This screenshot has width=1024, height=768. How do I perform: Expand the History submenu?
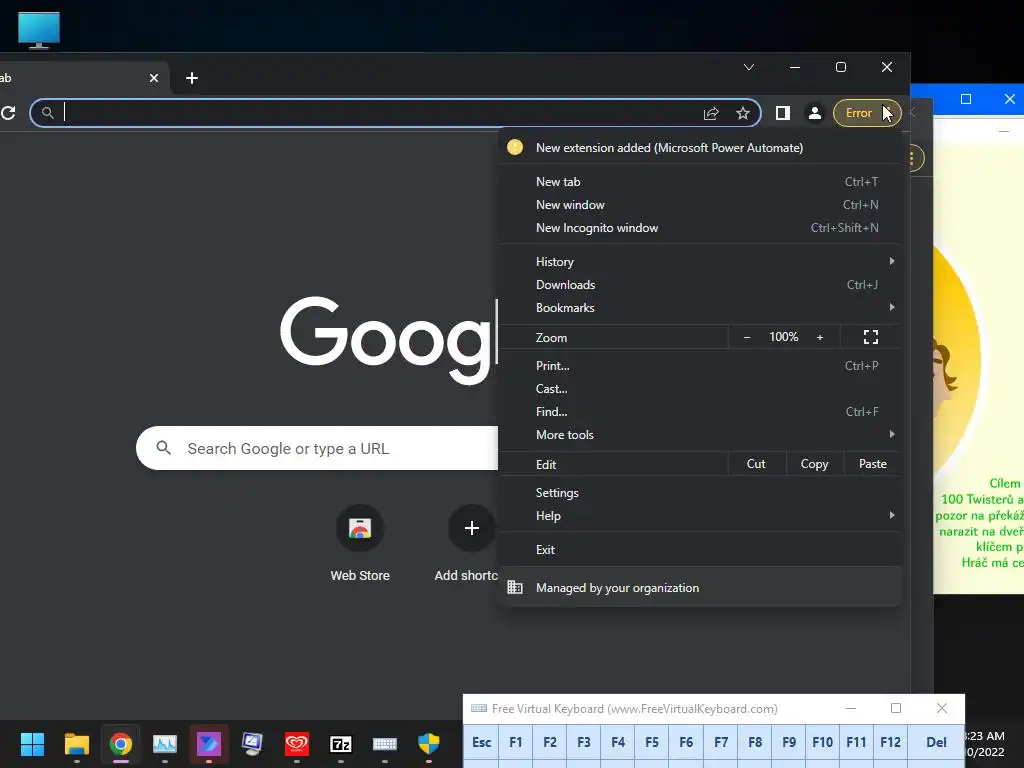tap(700, 262)
